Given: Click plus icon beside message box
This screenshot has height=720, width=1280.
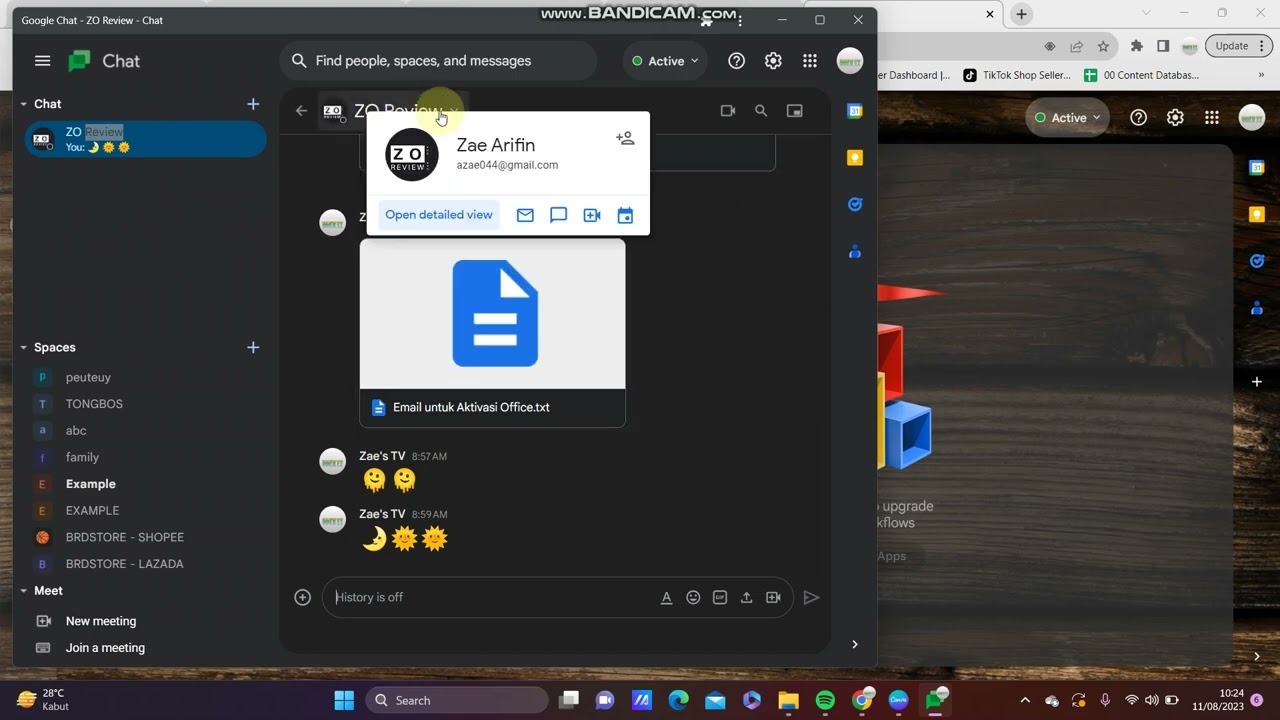Looking at the screenshot, I should click(x=303, y=597).
